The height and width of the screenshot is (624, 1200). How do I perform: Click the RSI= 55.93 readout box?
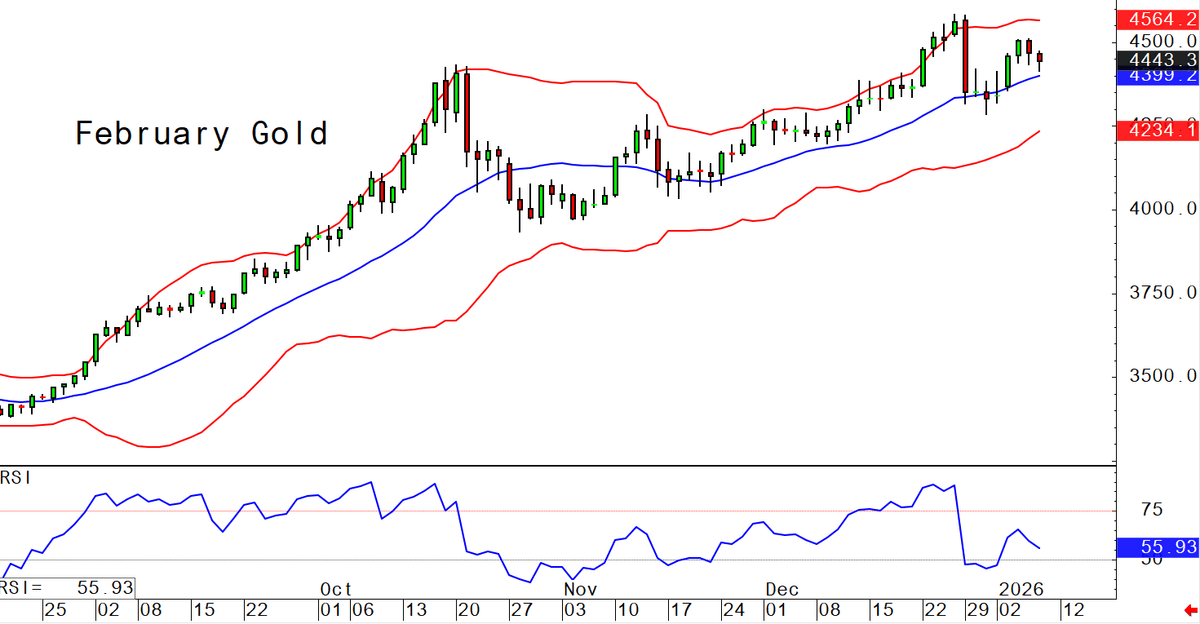pyautogui.click(x=67, y=588)
